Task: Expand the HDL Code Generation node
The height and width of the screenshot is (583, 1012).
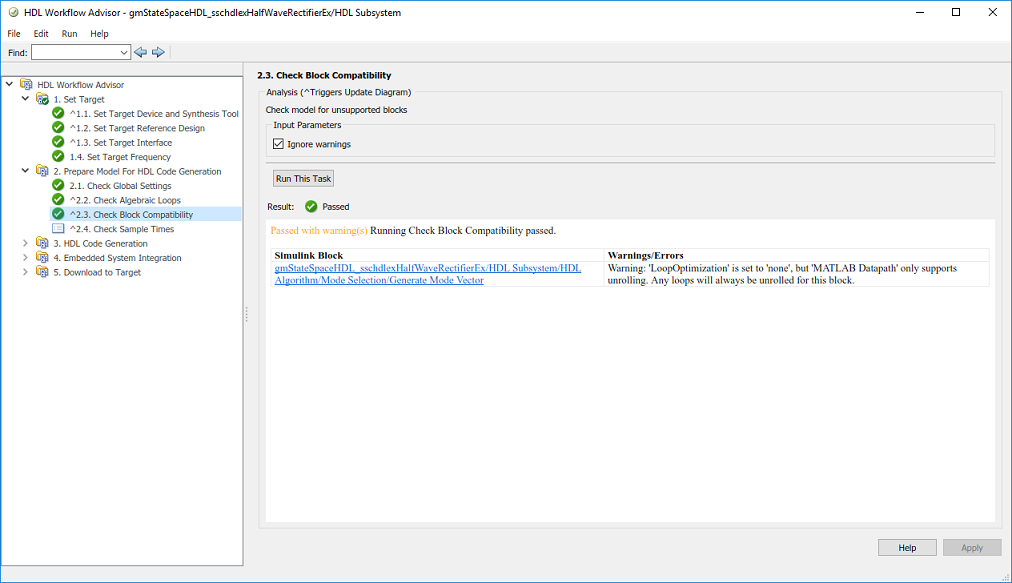Action: pyautogui.click(x=26, y=243)
